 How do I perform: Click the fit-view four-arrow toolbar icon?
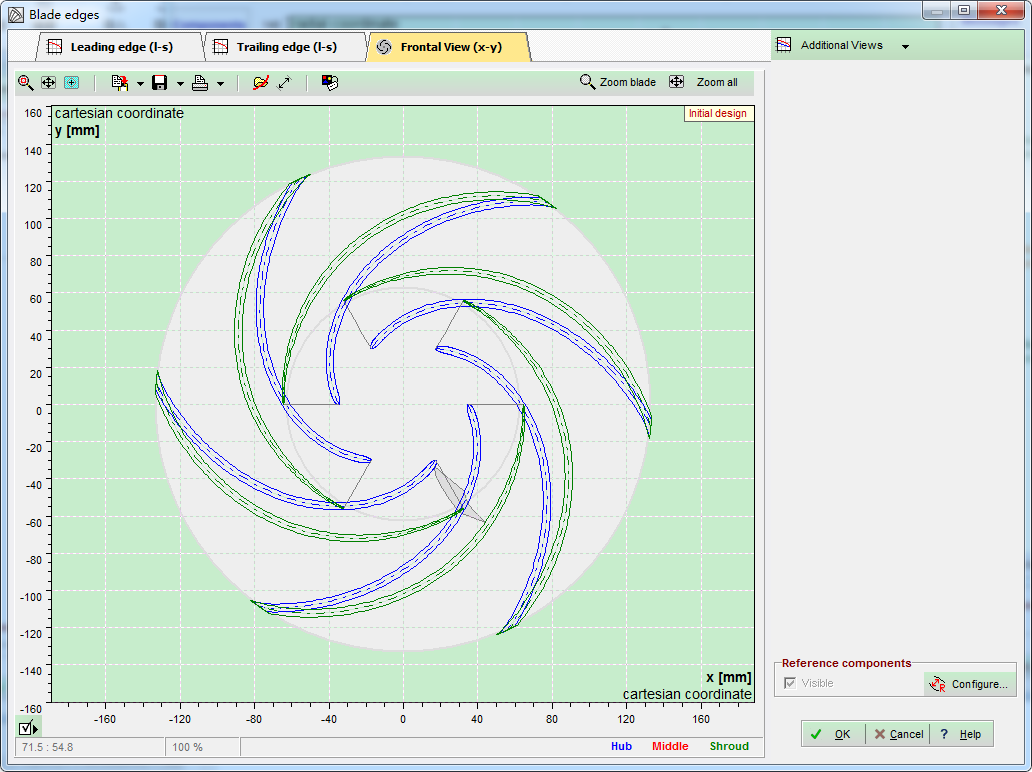[x=48, y=82]
